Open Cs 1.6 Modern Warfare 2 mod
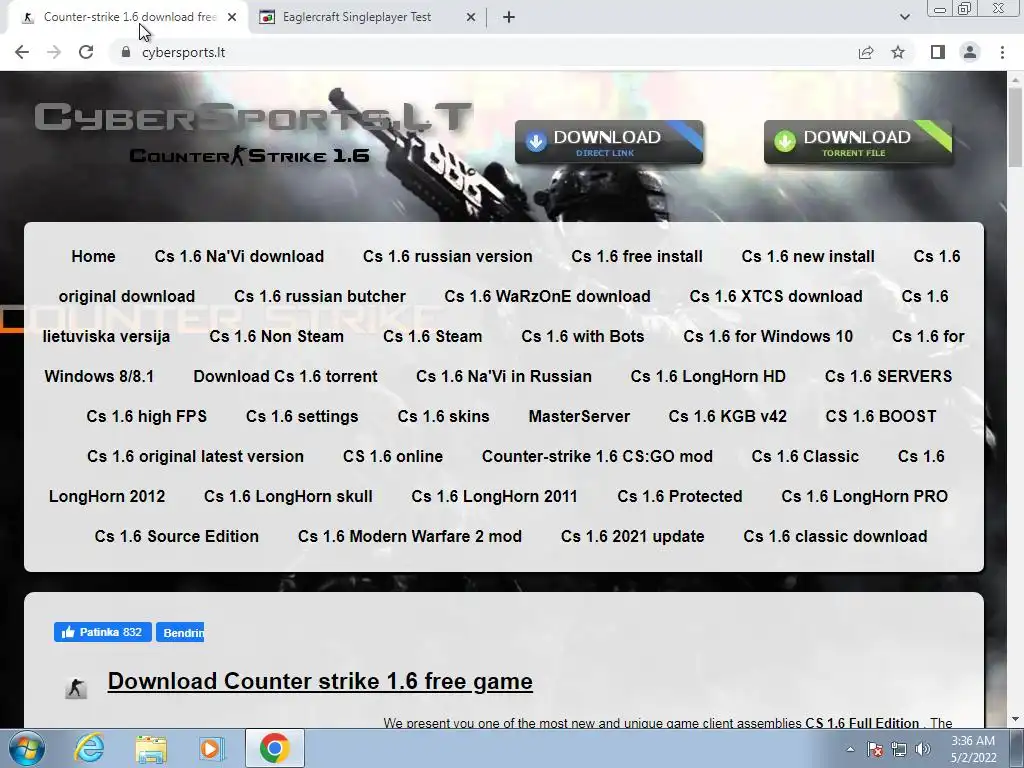Screen dimensions: 1024x768 click(x=409, y=536)
